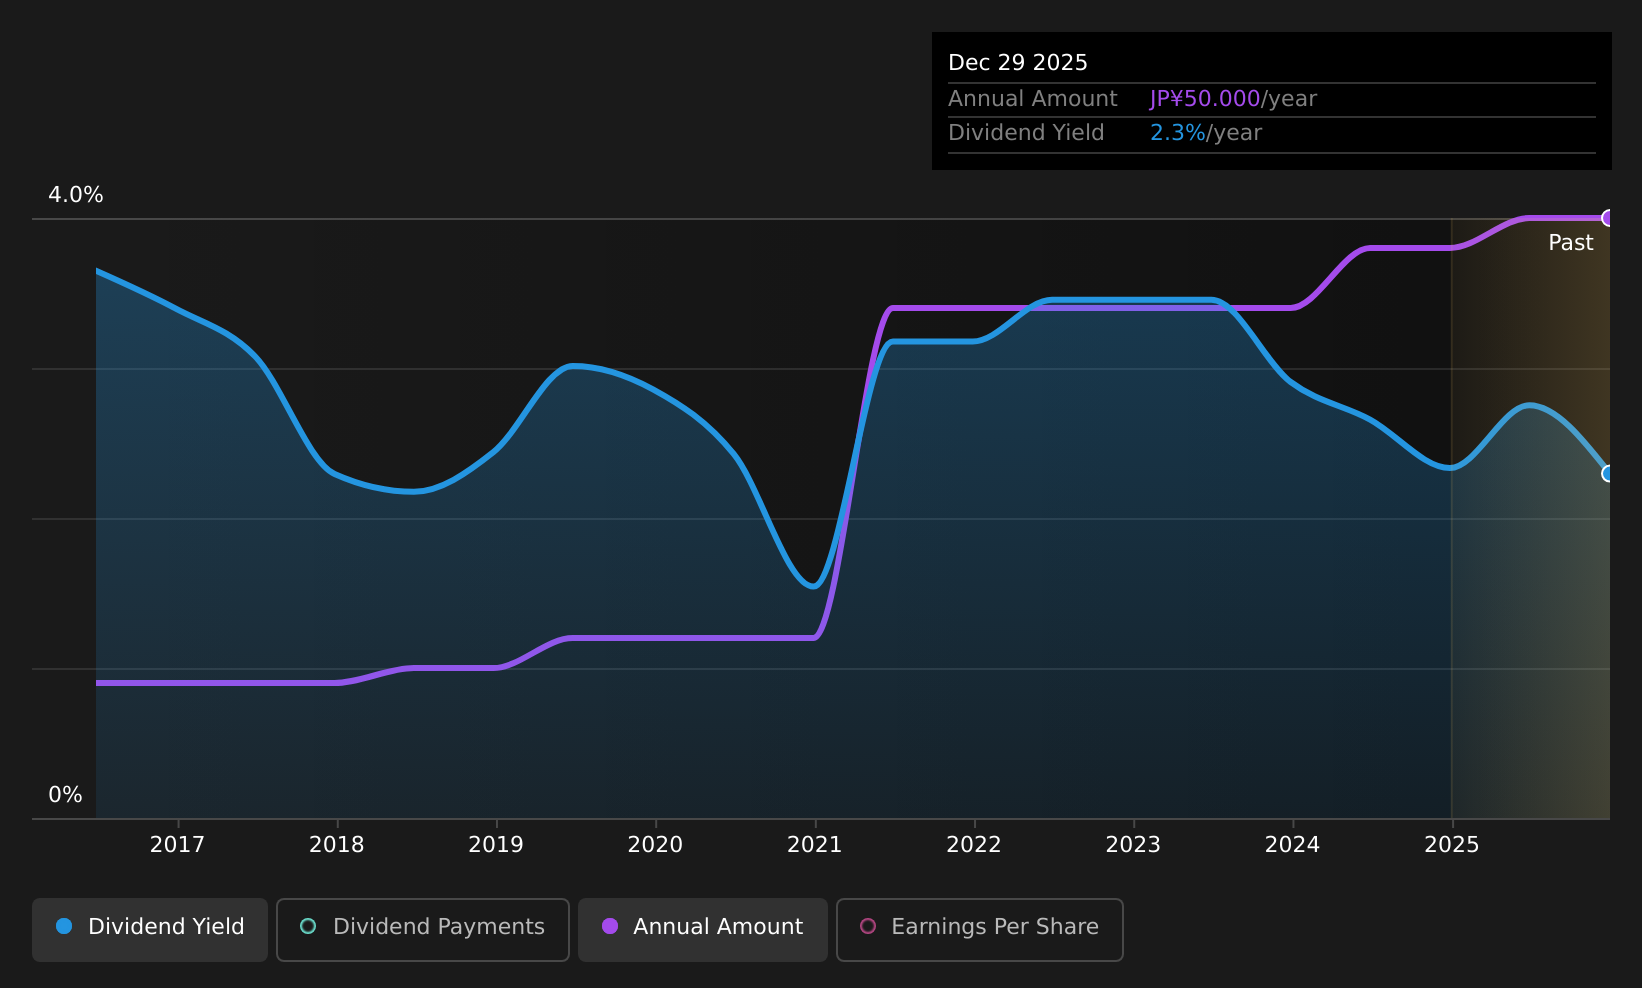Click the 0% y-axis label
The image size is (1642, 988).
pos(65,795)
